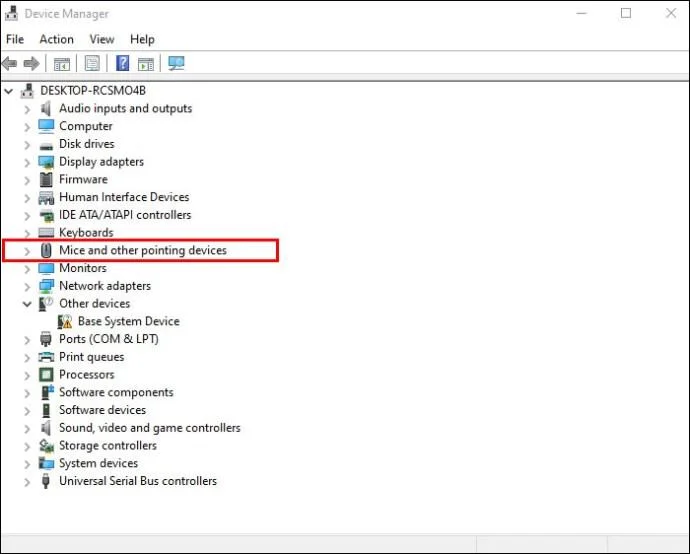The height and width of the screenshot is (554, 690).
Task: Click the Scan for hardware changes monitor icon
Action: (x=176, y=64)
